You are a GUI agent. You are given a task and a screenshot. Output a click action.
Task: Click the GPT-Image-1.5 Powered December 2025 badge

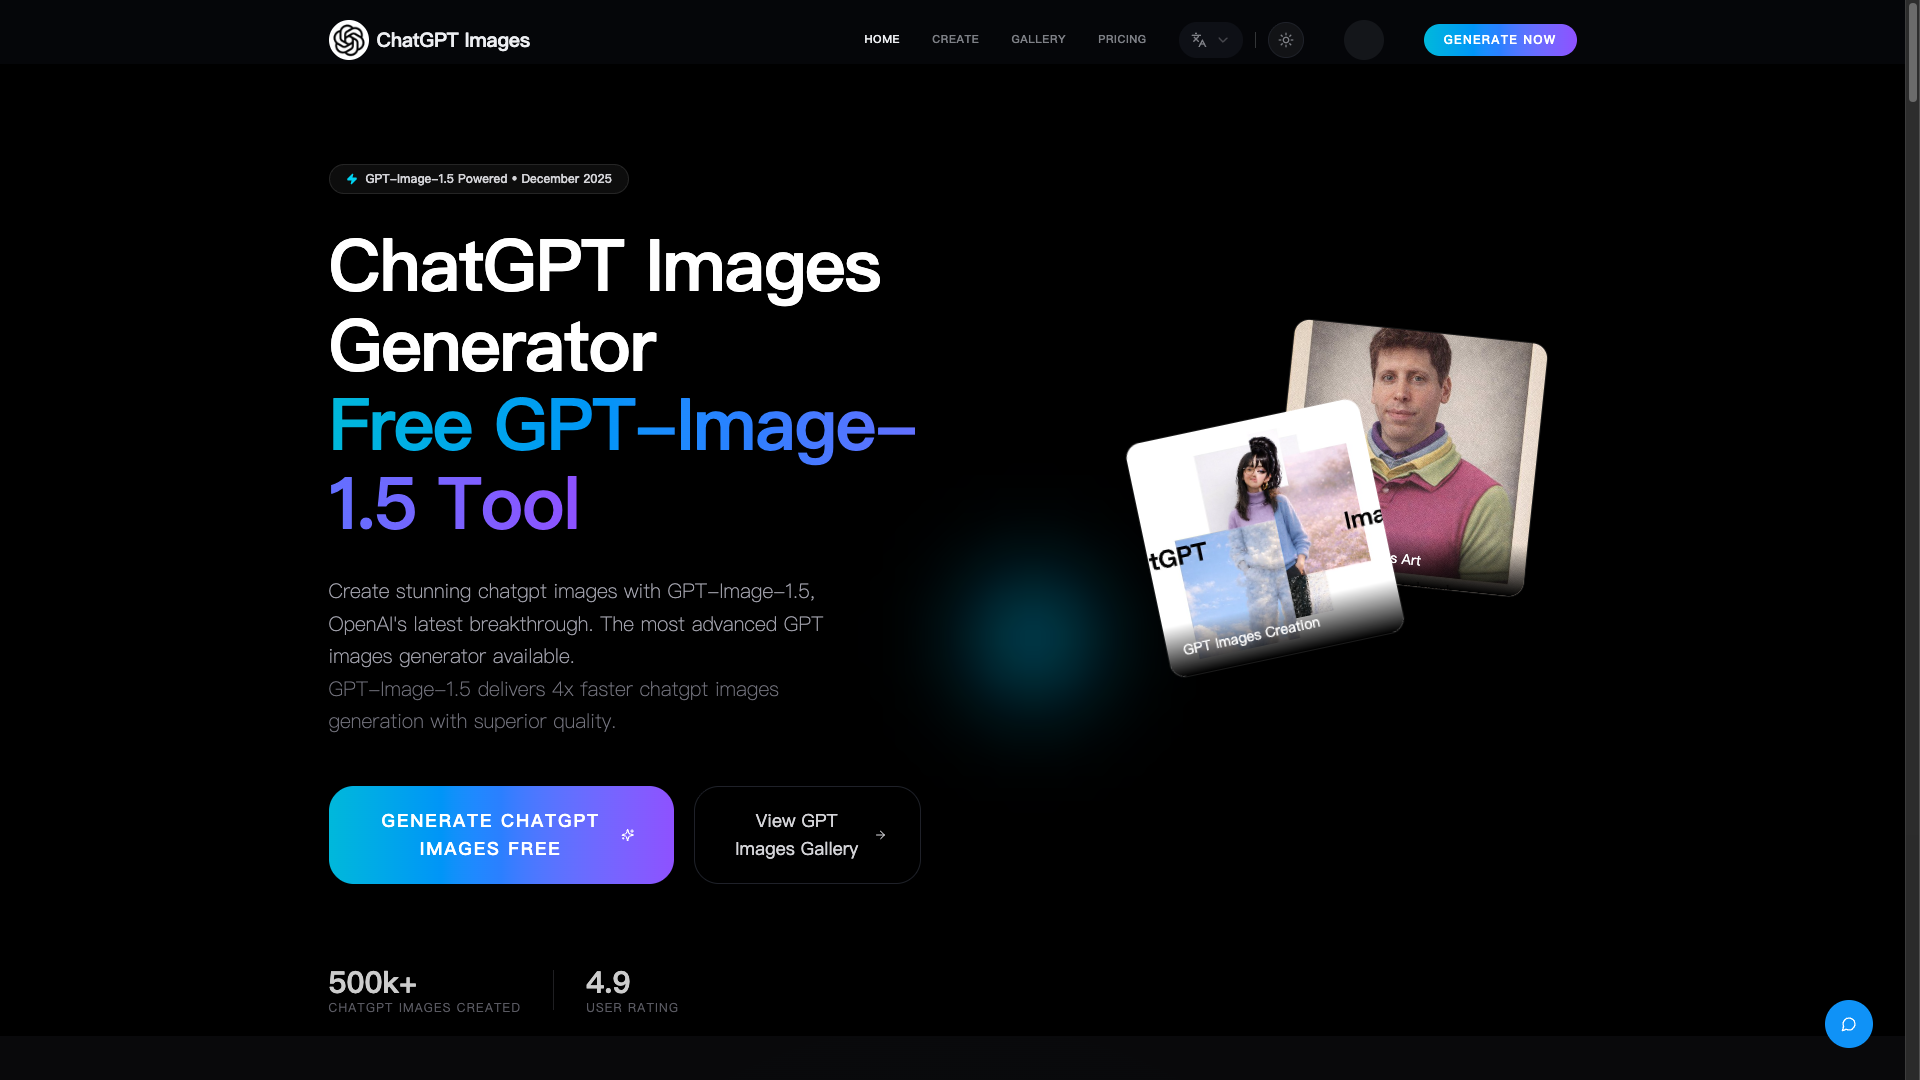click(478, 179)
